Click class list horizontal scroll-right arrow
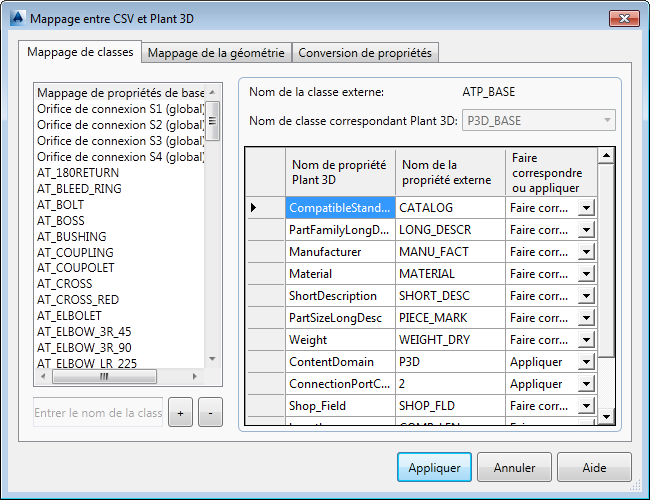 tap(194, 376)
